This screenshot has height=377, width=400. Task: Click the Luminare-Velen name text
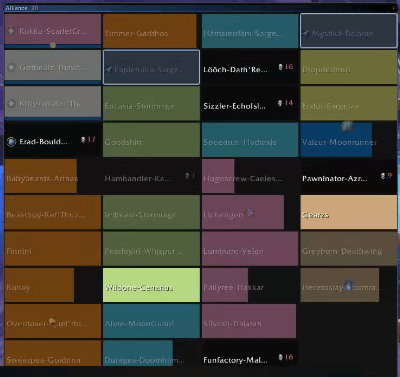tap(233, 251)
